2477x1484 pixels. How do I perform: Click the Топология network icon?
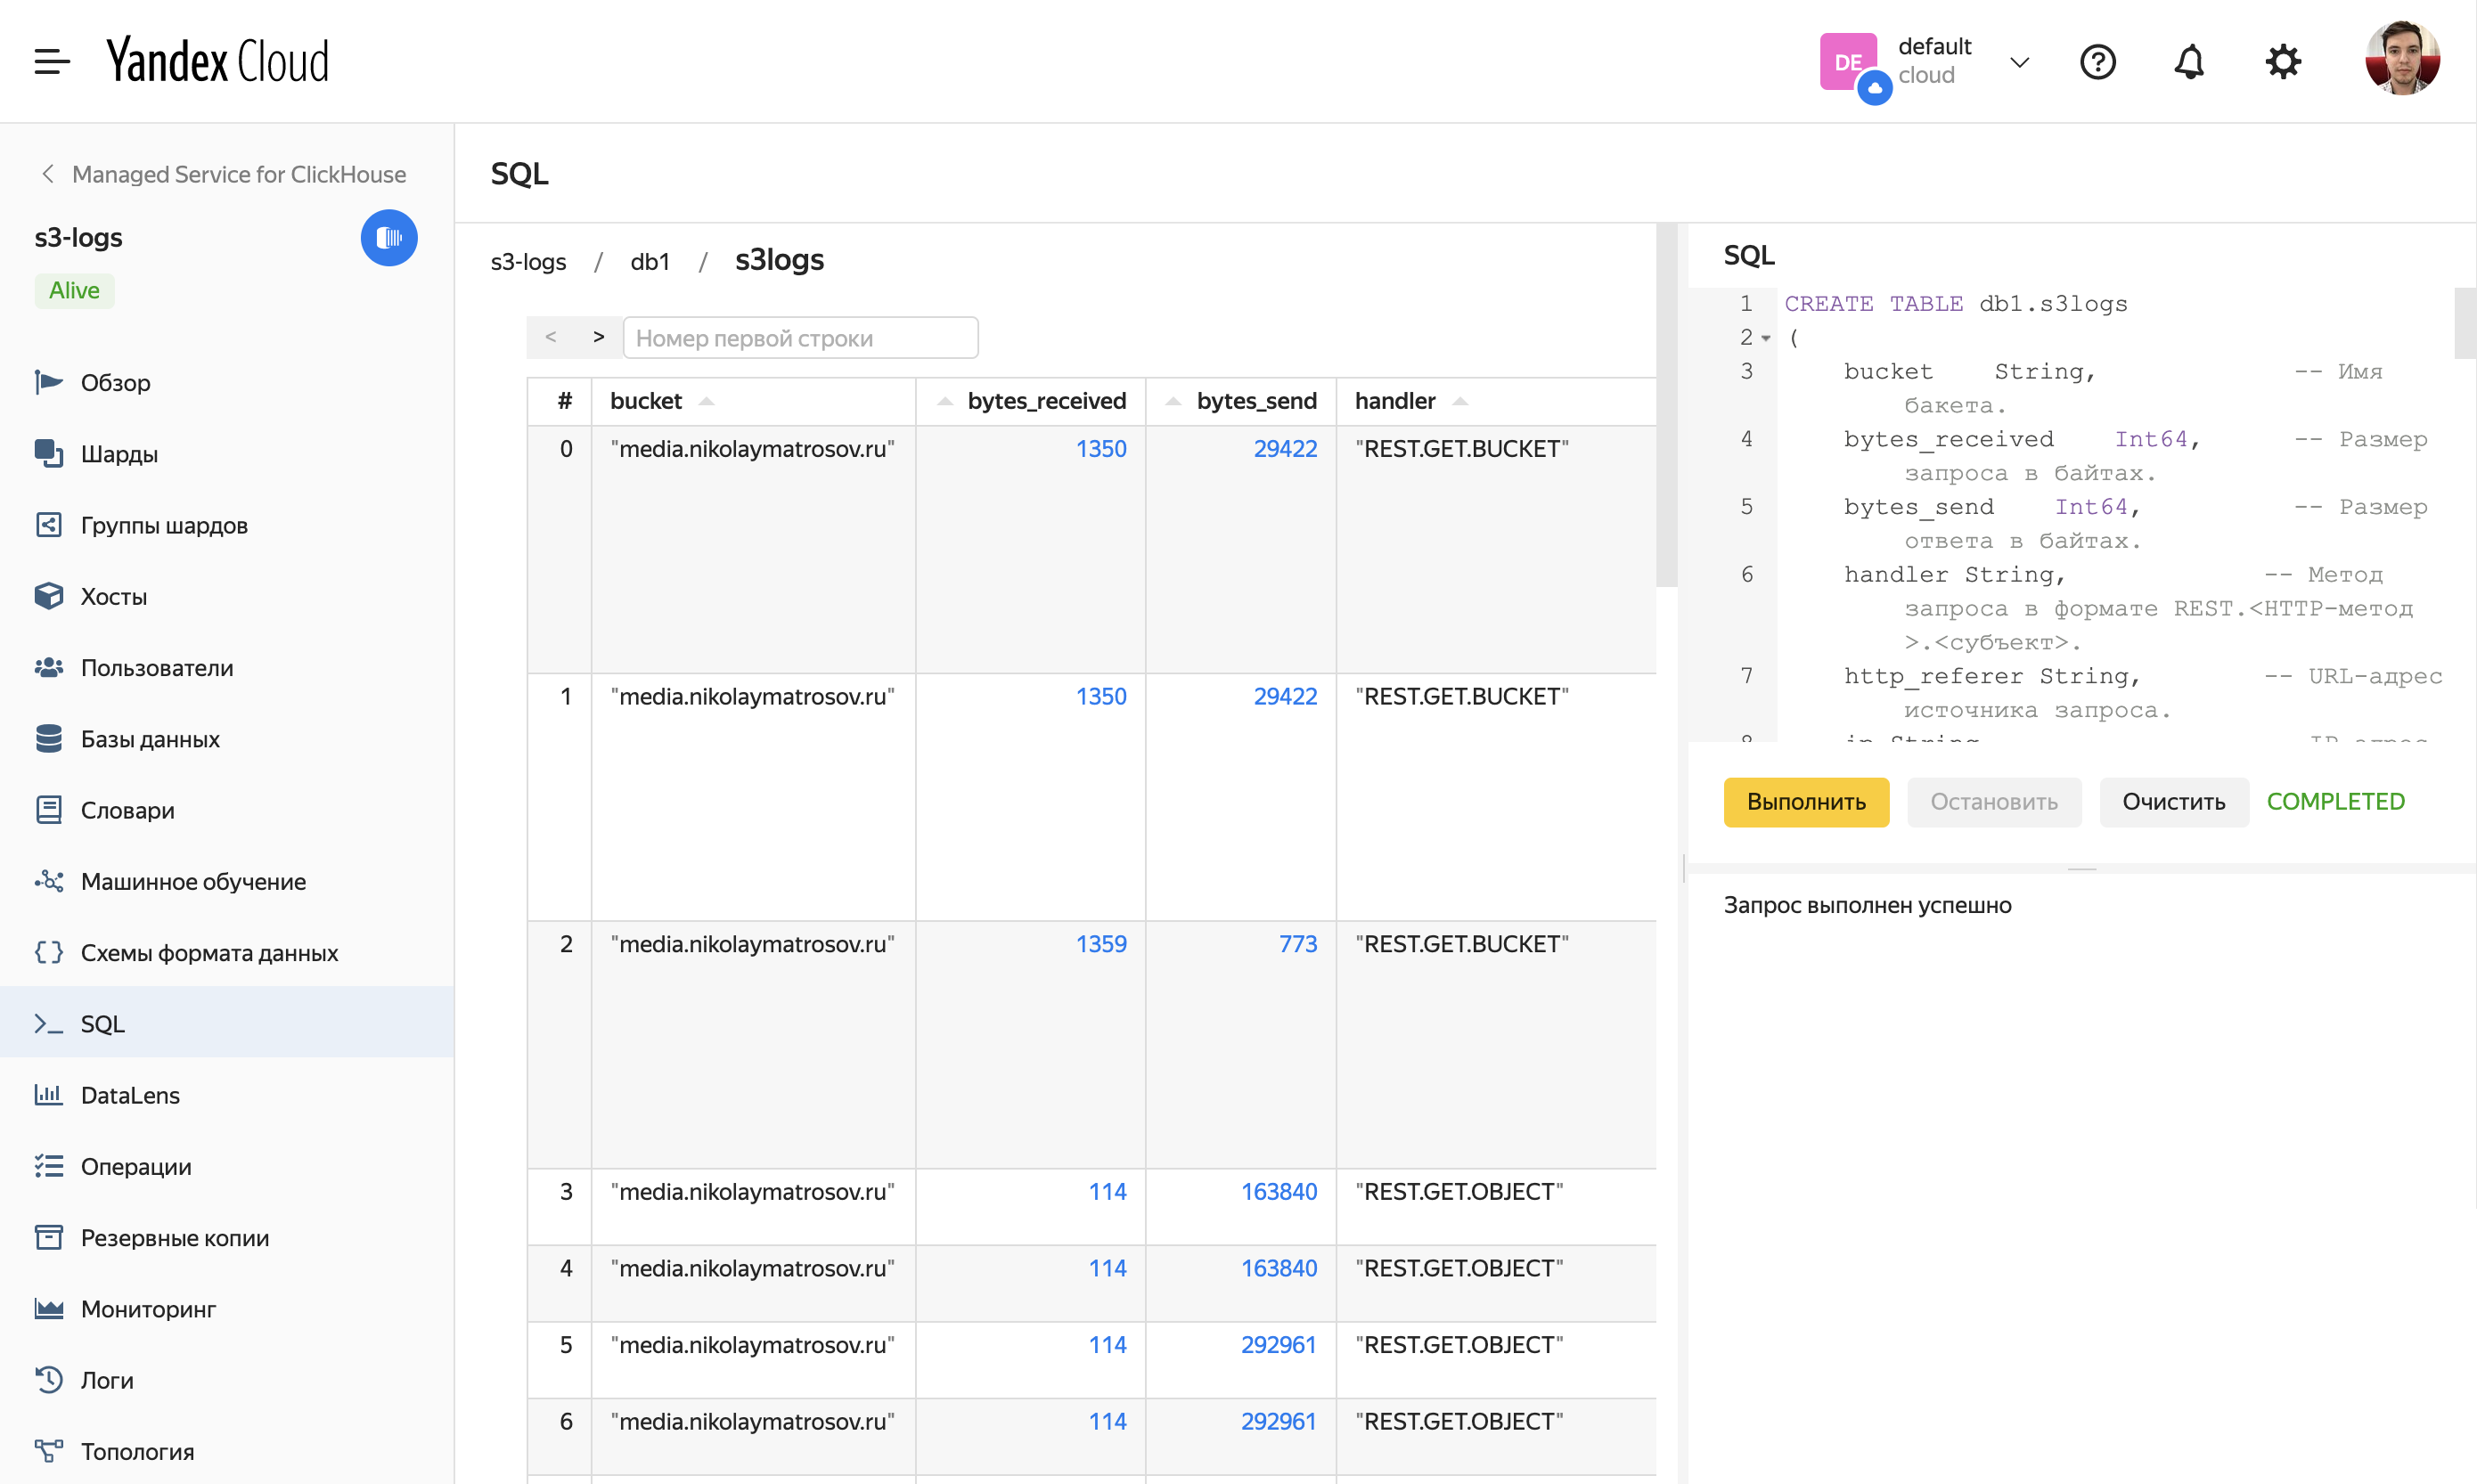pos(49,1451)
